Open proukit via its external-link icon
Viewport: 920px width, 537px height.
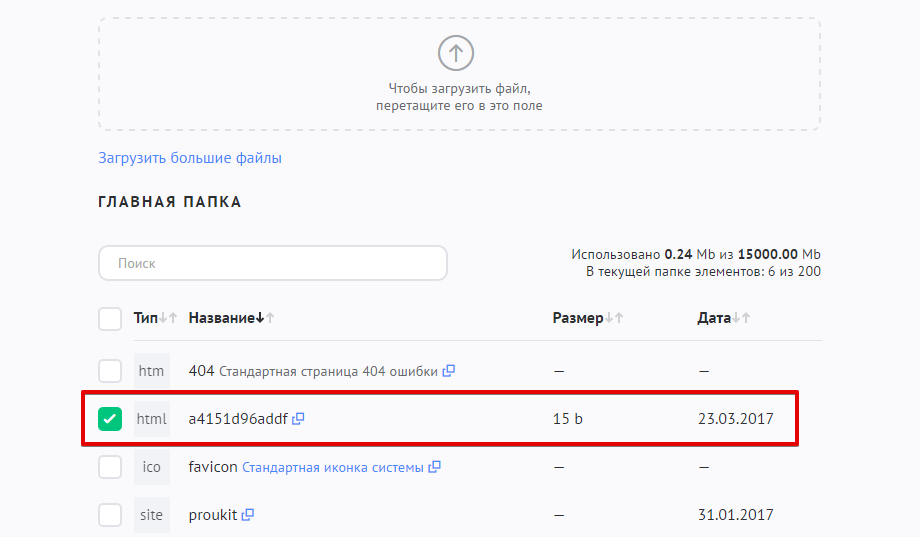248,515
